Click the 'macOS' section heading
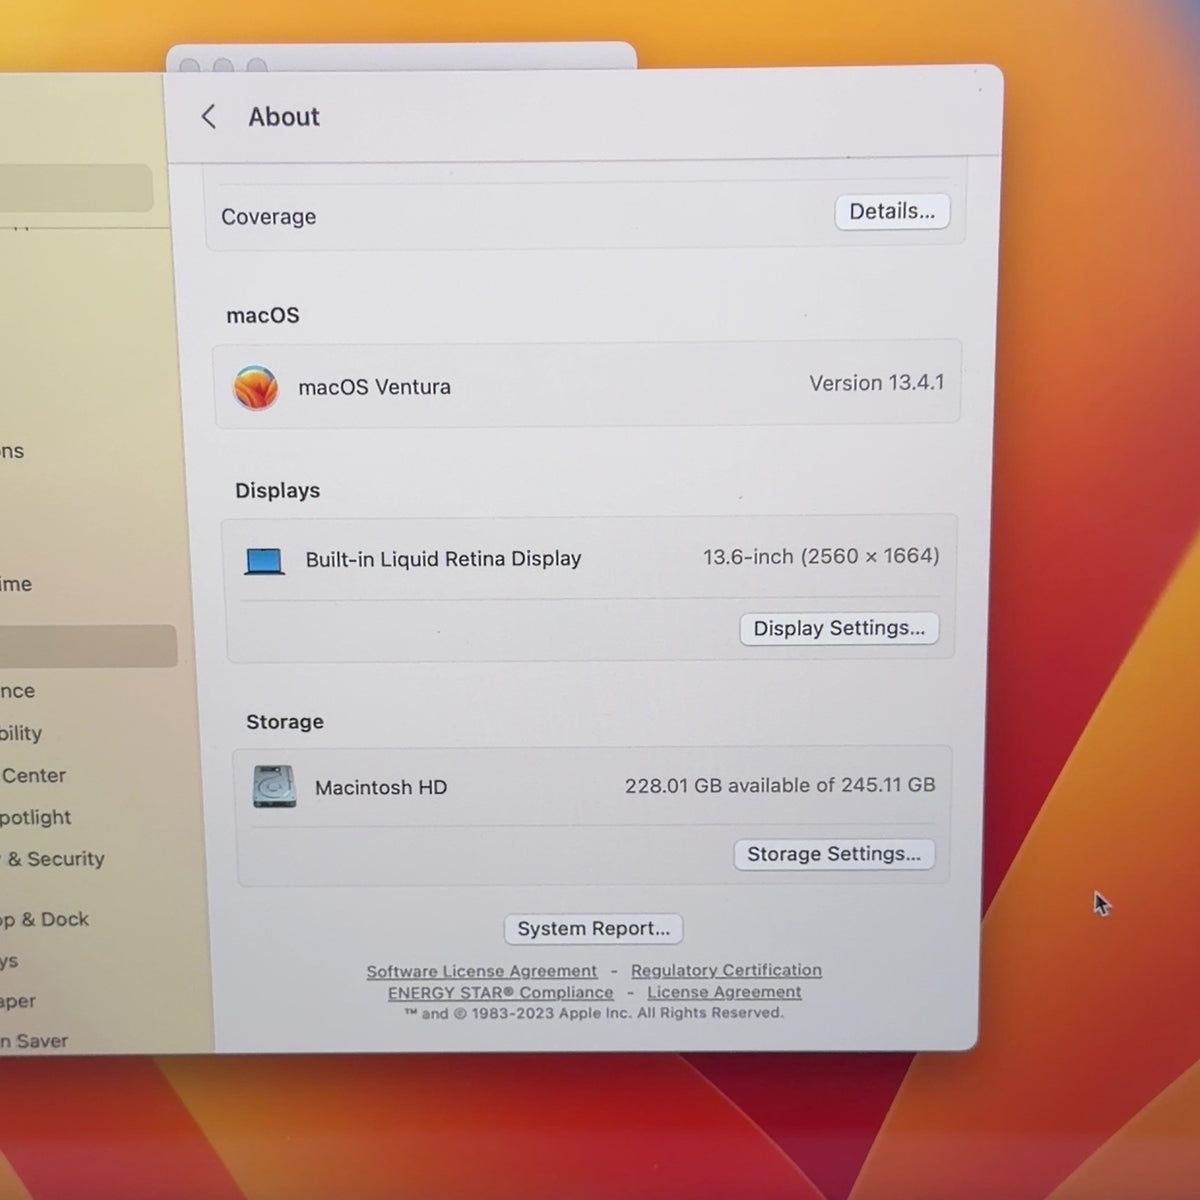This screenshot has width=1200, height=1200. (263, 315)
